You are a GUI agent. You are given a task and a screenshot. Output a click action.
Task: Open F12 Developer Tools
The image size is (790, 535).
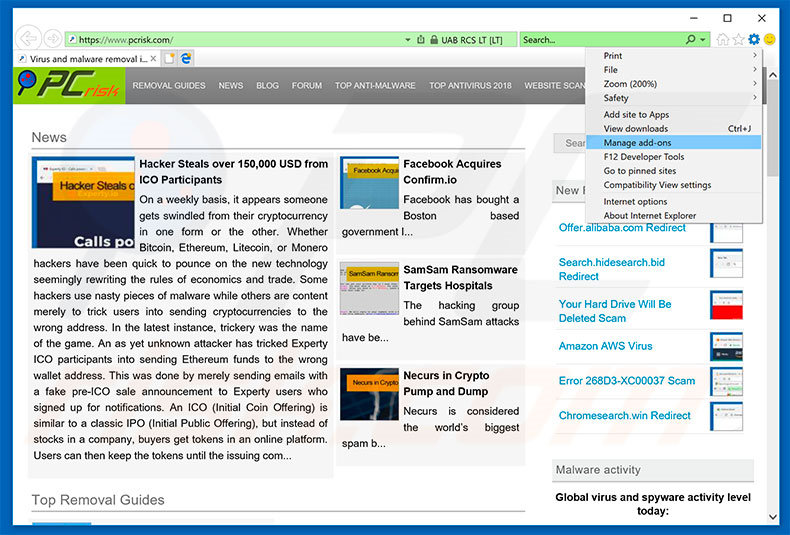pos(674,157)
